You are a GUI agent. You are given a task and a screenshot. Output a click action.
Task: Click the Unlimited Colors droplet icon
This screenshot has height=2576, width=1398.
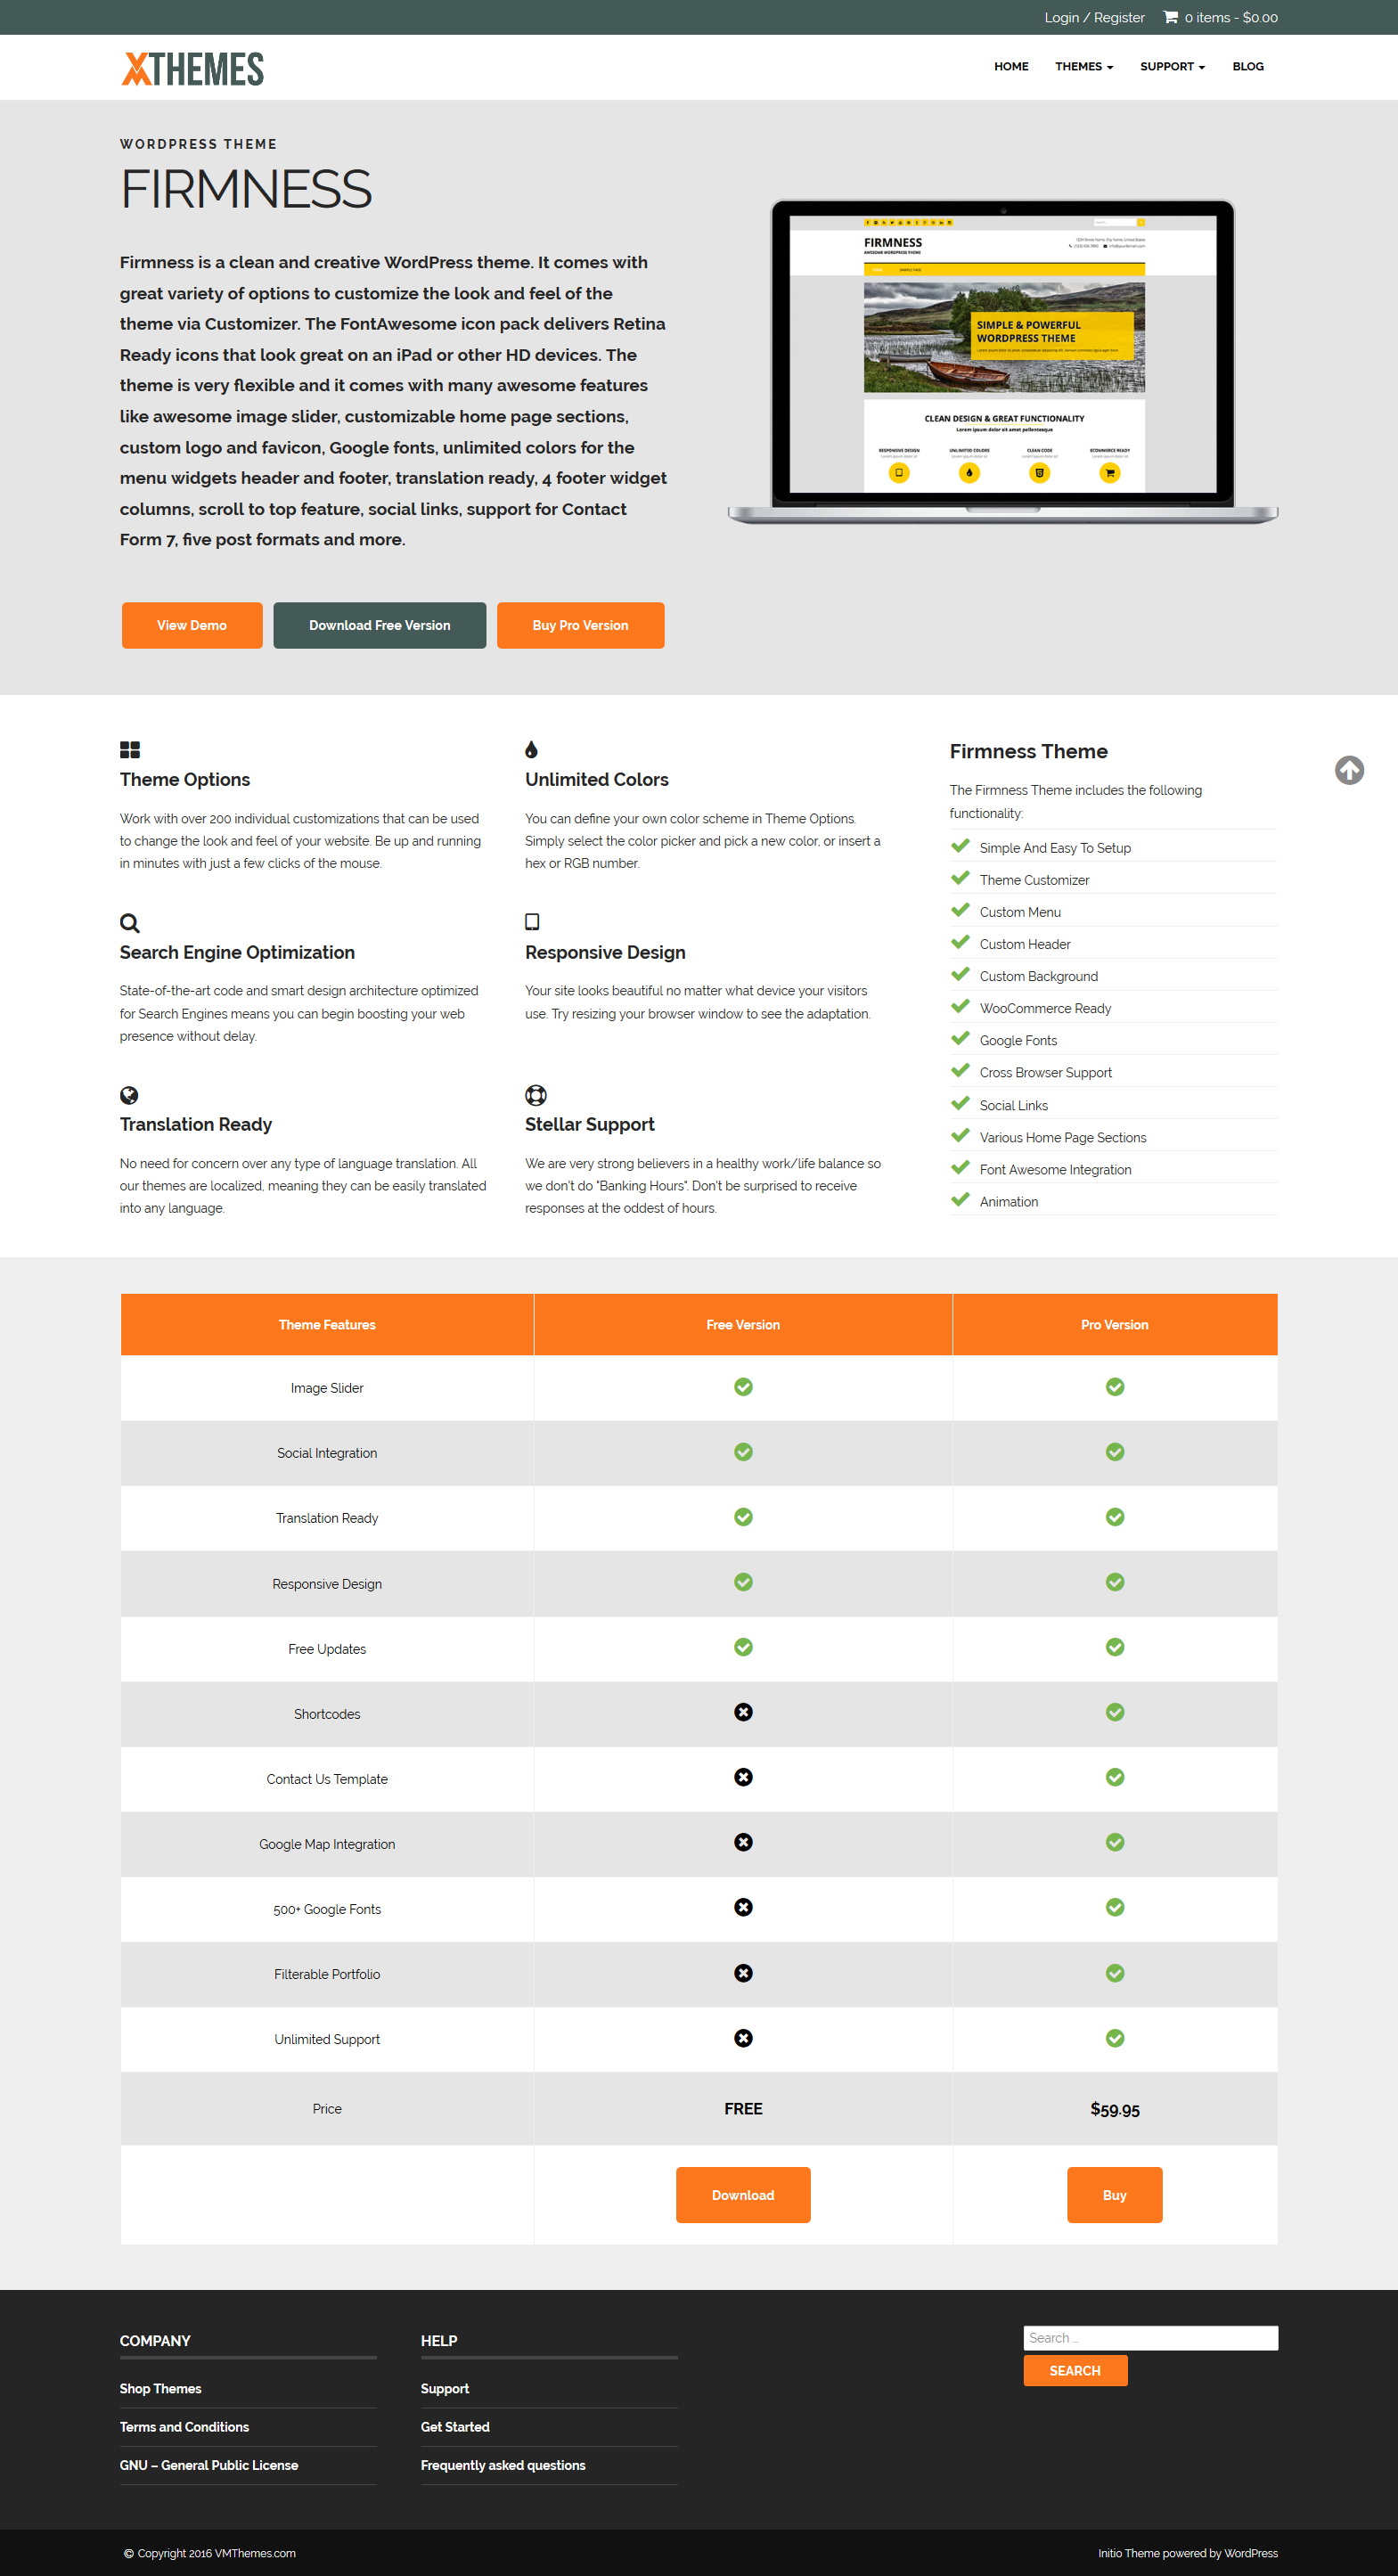click(x=531, y=749)
